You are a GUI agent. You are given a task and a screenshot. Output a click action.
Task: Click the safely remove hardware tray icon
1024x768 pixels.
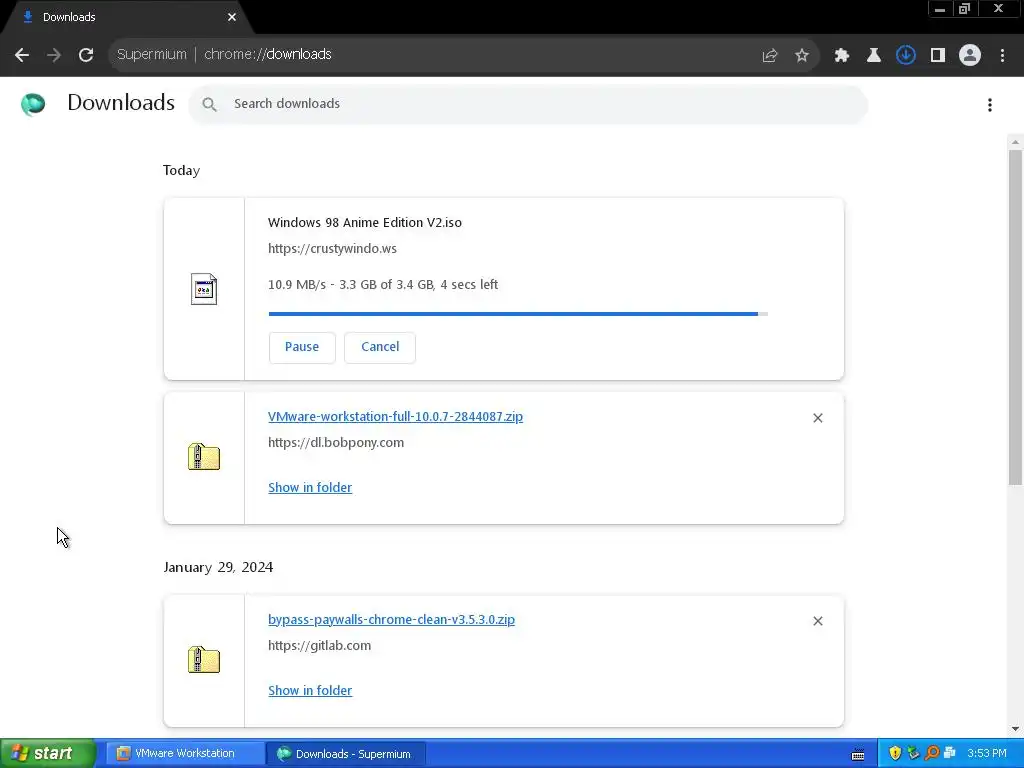[914, 754]
